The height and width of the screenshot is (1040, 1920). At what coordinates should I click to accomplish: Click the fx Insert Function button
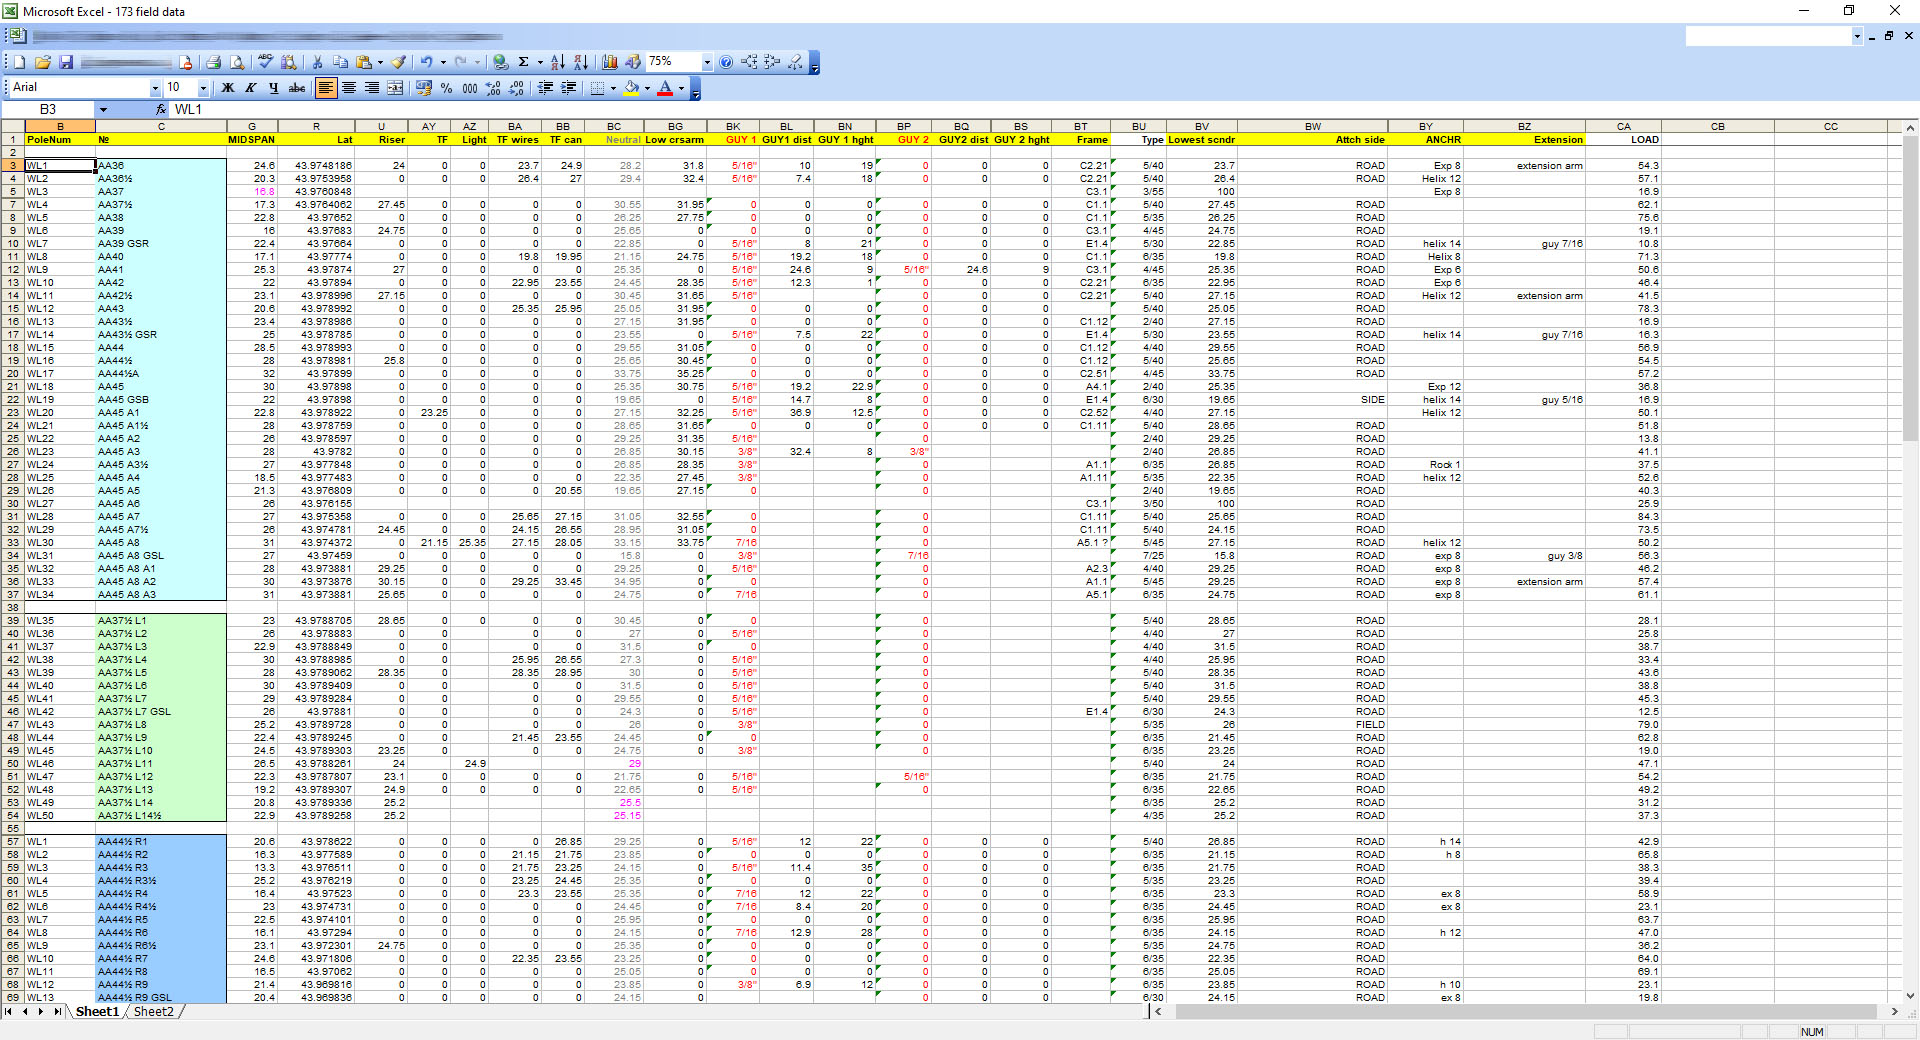[x=161, y=109]
